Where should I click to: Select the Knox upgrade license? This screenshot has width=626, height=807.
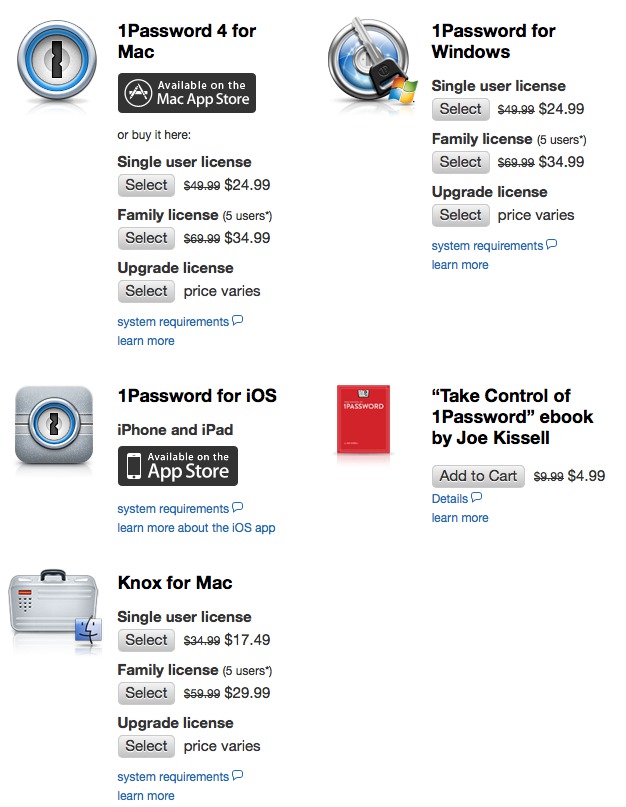pyautogui.click(x=146, y=746)
